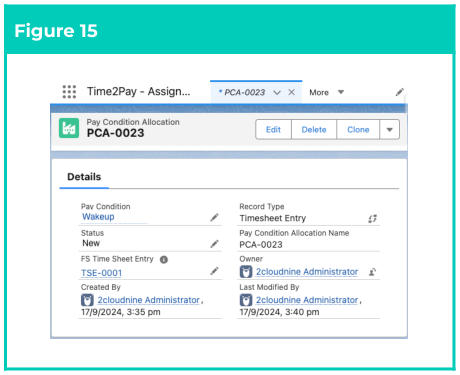Close the PCA-0023 tab
The image size is (460, 375).
click(x=291, y=92)
